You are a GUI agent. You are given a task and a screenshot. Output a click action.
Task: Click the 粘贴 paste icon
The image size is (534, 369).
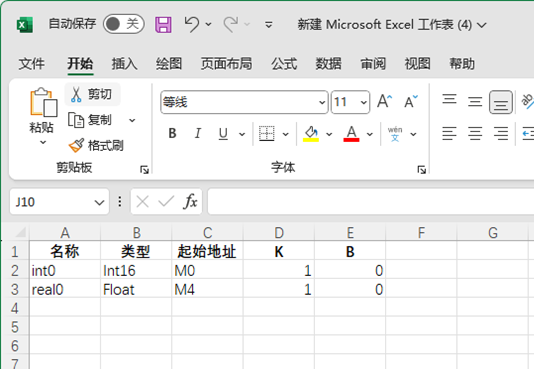coord(43,102)
